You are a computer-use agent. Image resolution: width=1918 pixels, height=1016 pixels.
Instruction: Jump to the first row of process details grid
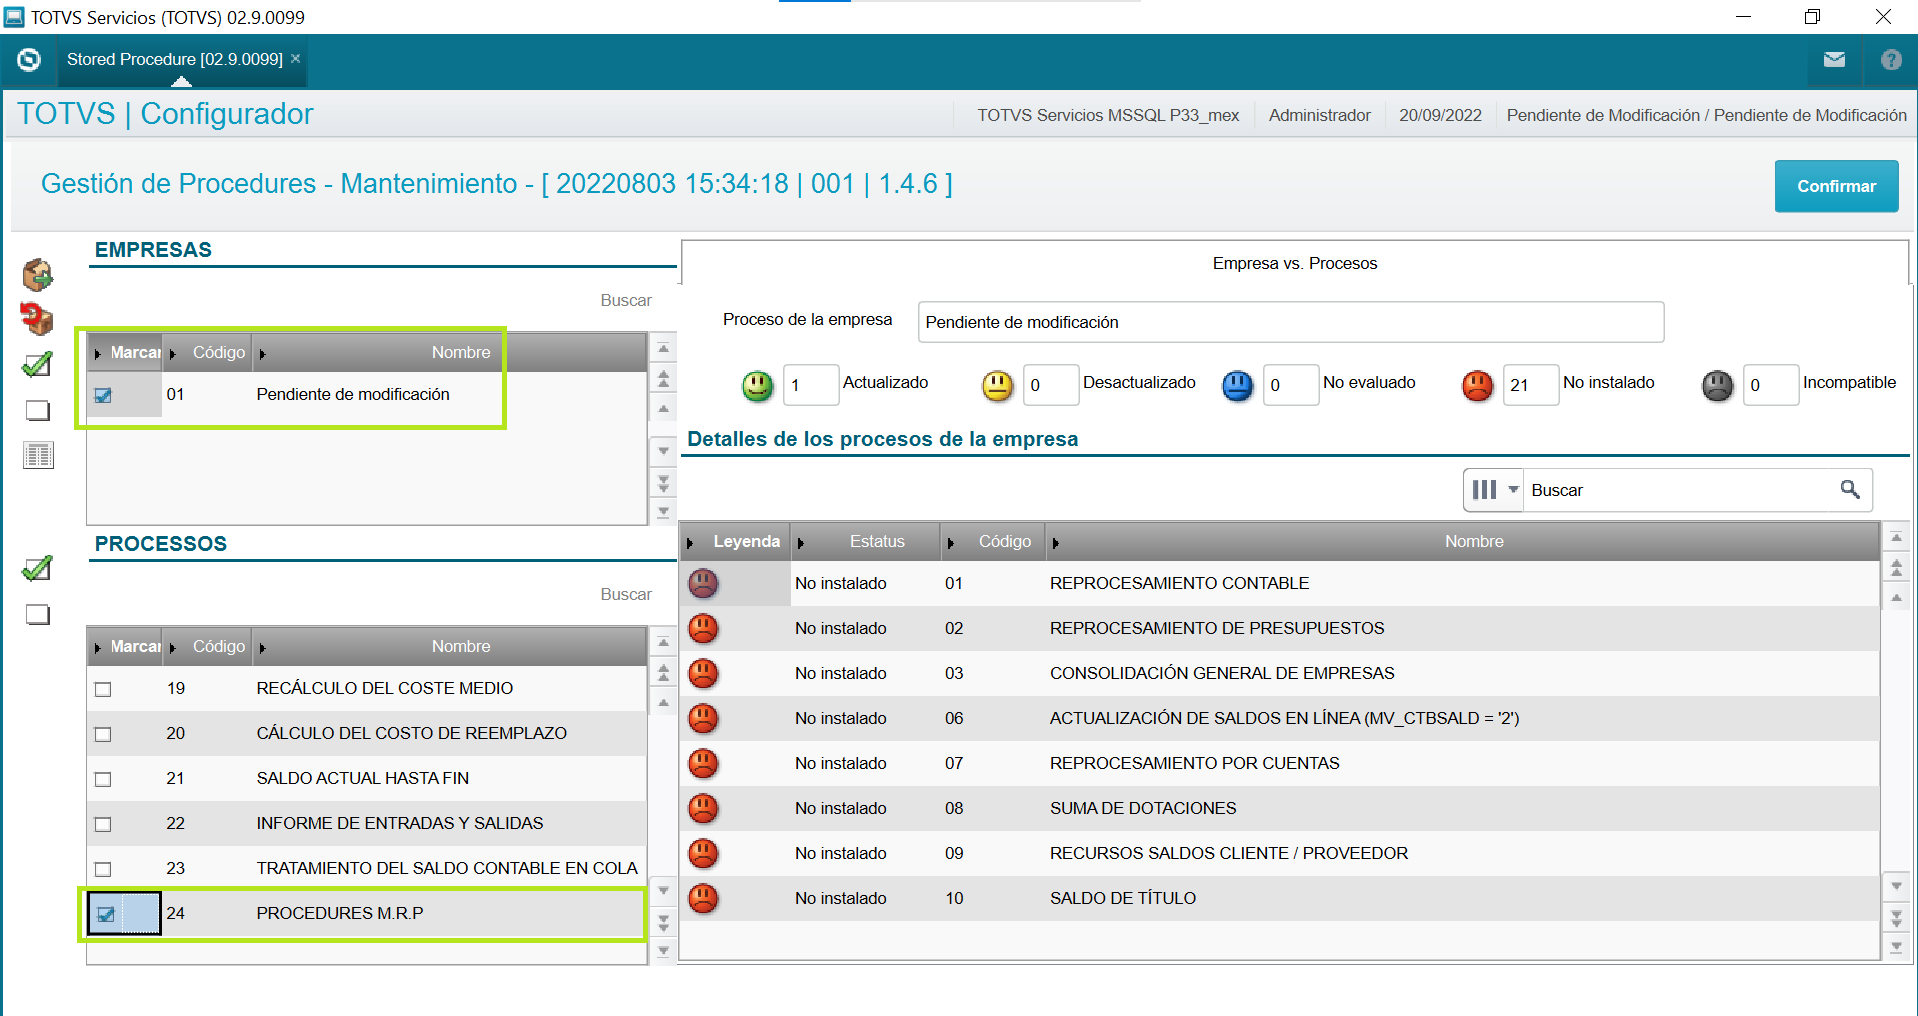point(1896,538)
